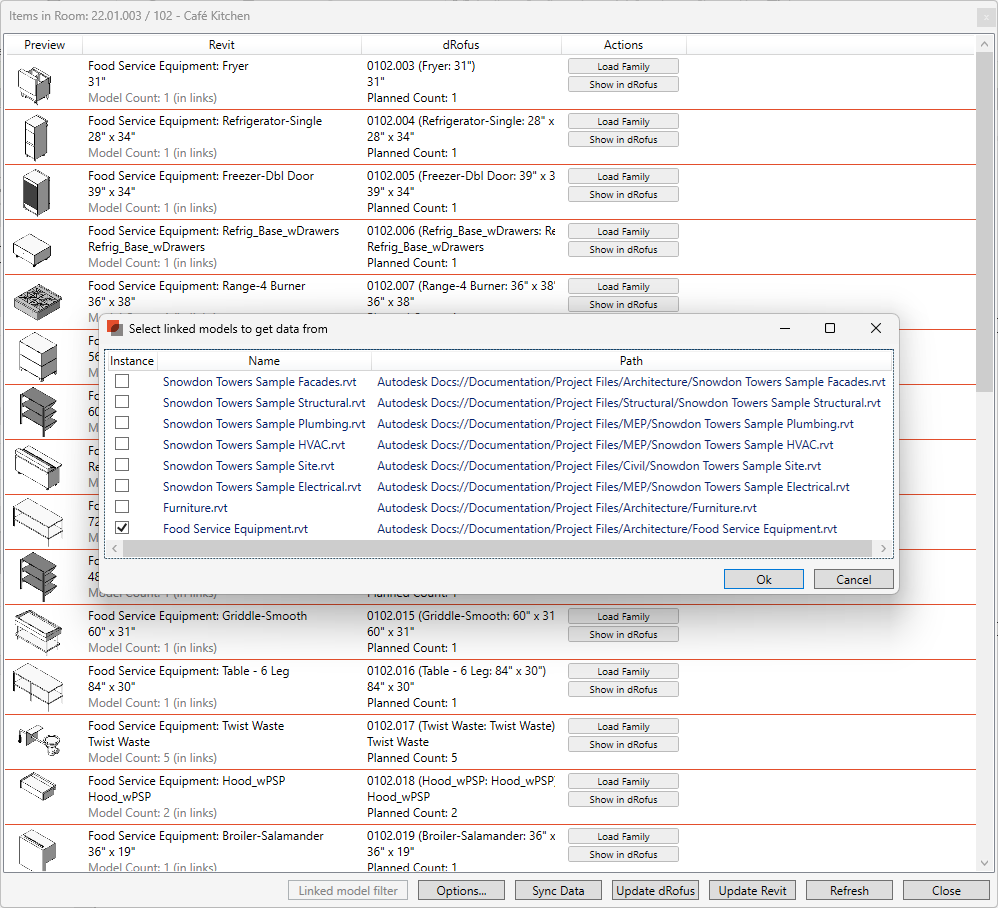Click the Sync Data button
The width and height of the screenshot is (998, 908).
pyautogui.click(x=558, y=891)
